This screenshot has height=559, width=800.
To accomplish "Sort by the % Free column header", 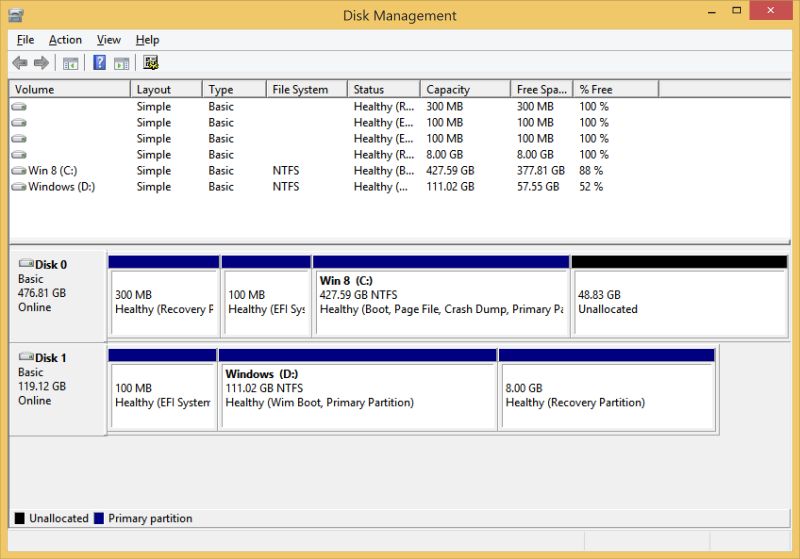I will [x=616, y=89].
